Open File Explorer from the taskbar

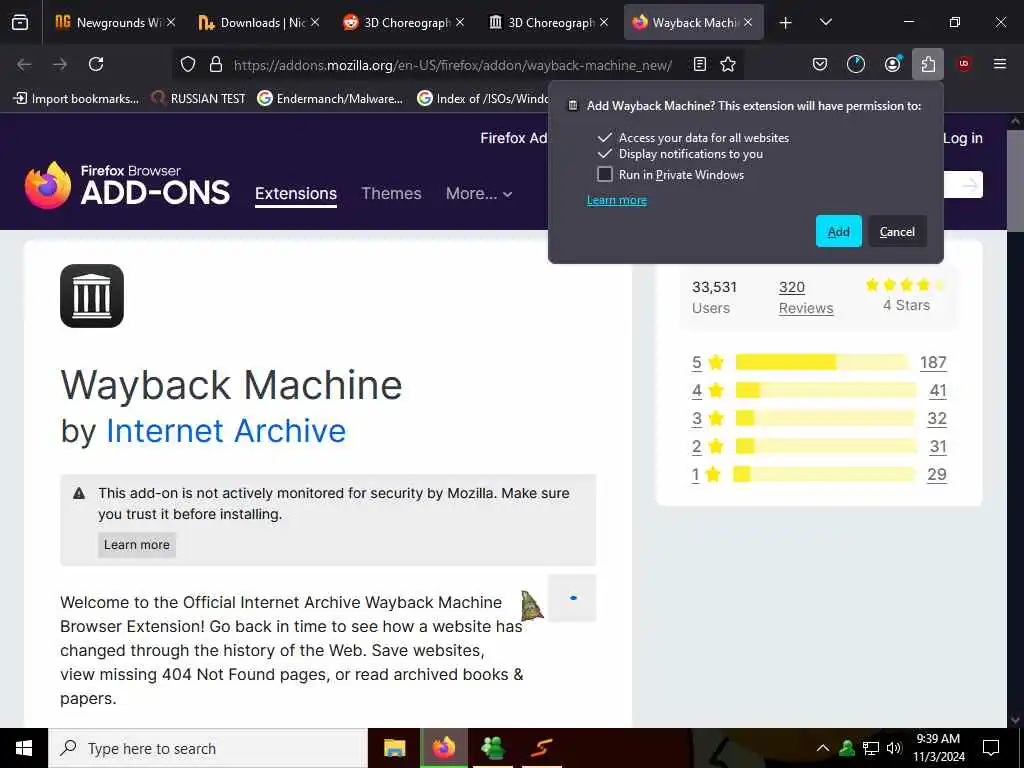(x=394, y=748)
